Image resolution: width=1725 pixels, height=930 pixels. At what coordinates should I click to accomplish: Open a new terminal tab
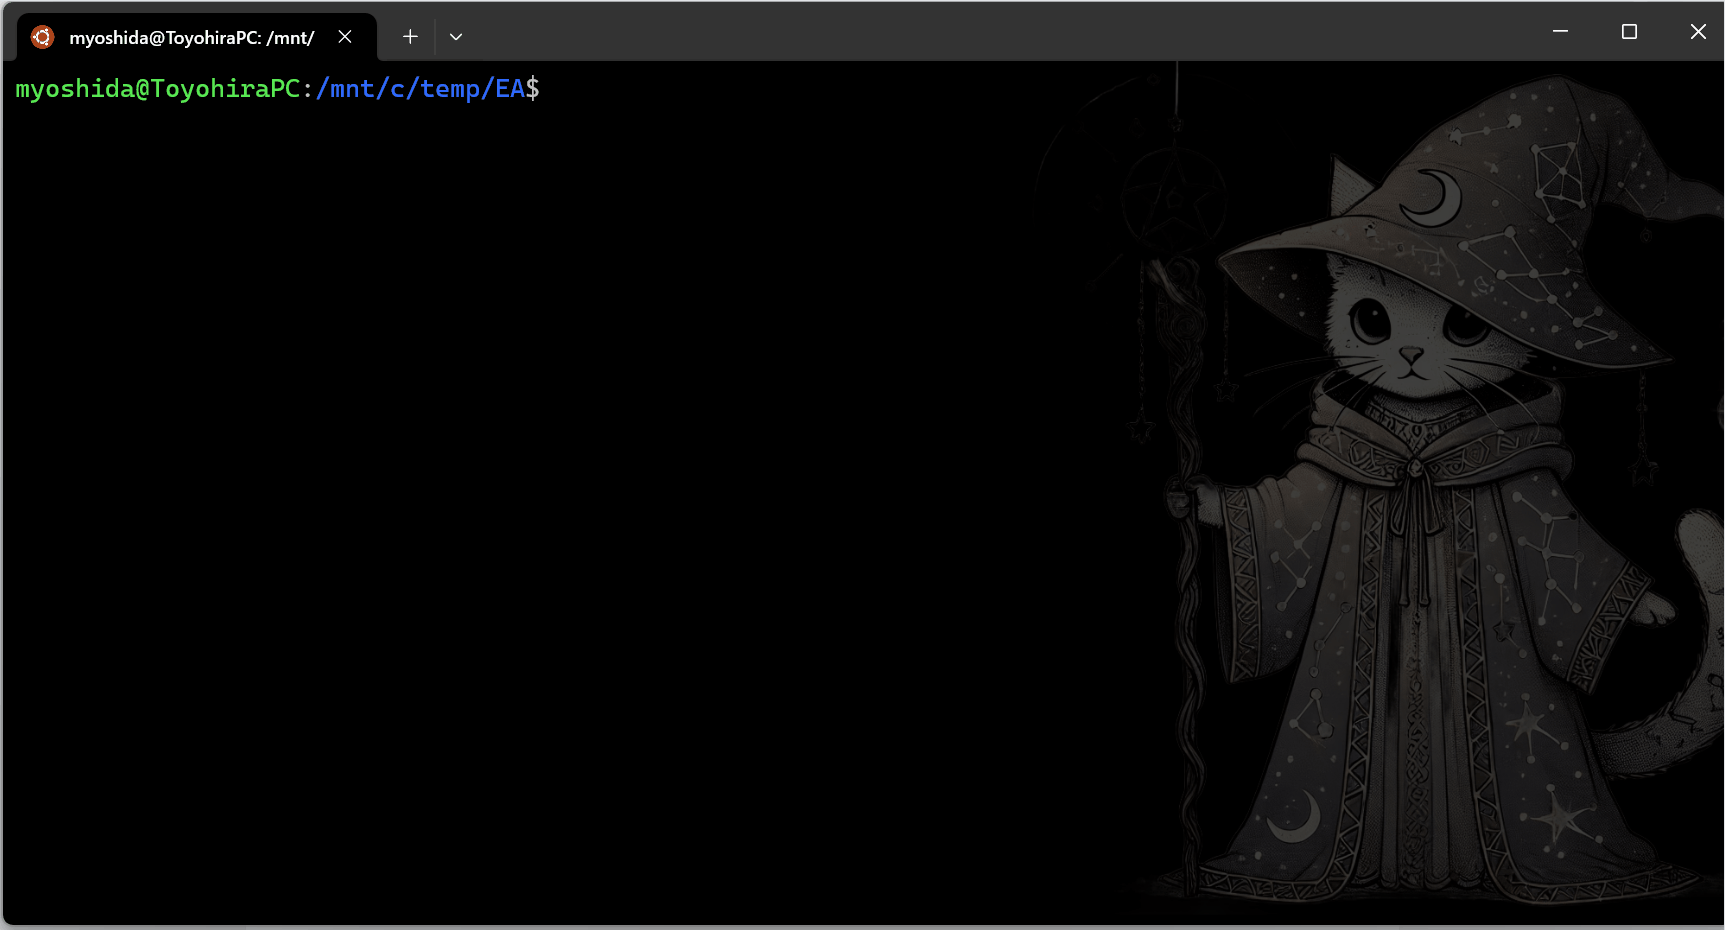[410, 37]
